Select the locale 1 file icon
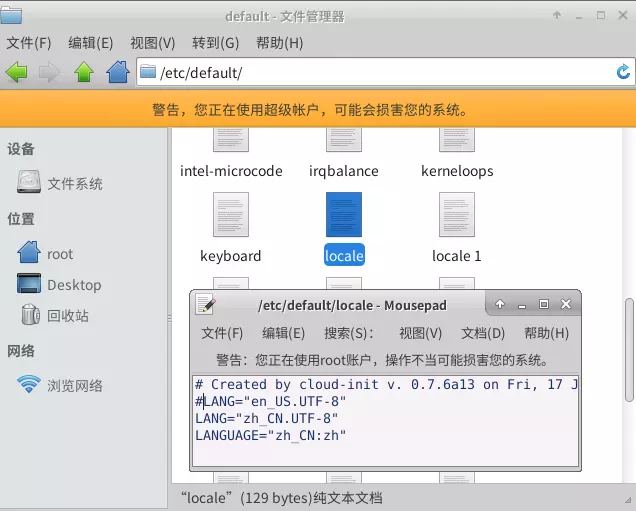The image size is (636, 511). tap(456, 215)
